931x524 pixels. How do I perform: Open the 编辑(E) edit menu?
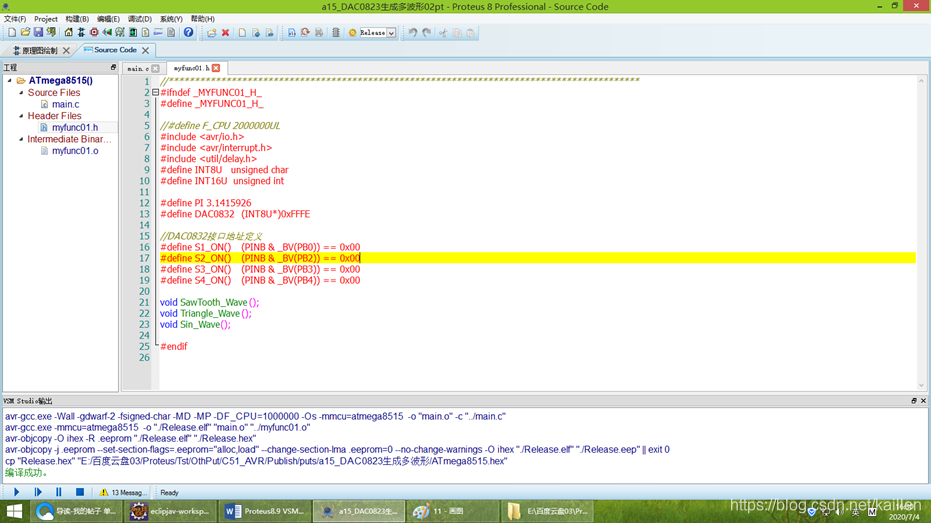pyautogui.click(x=109, y=19)
